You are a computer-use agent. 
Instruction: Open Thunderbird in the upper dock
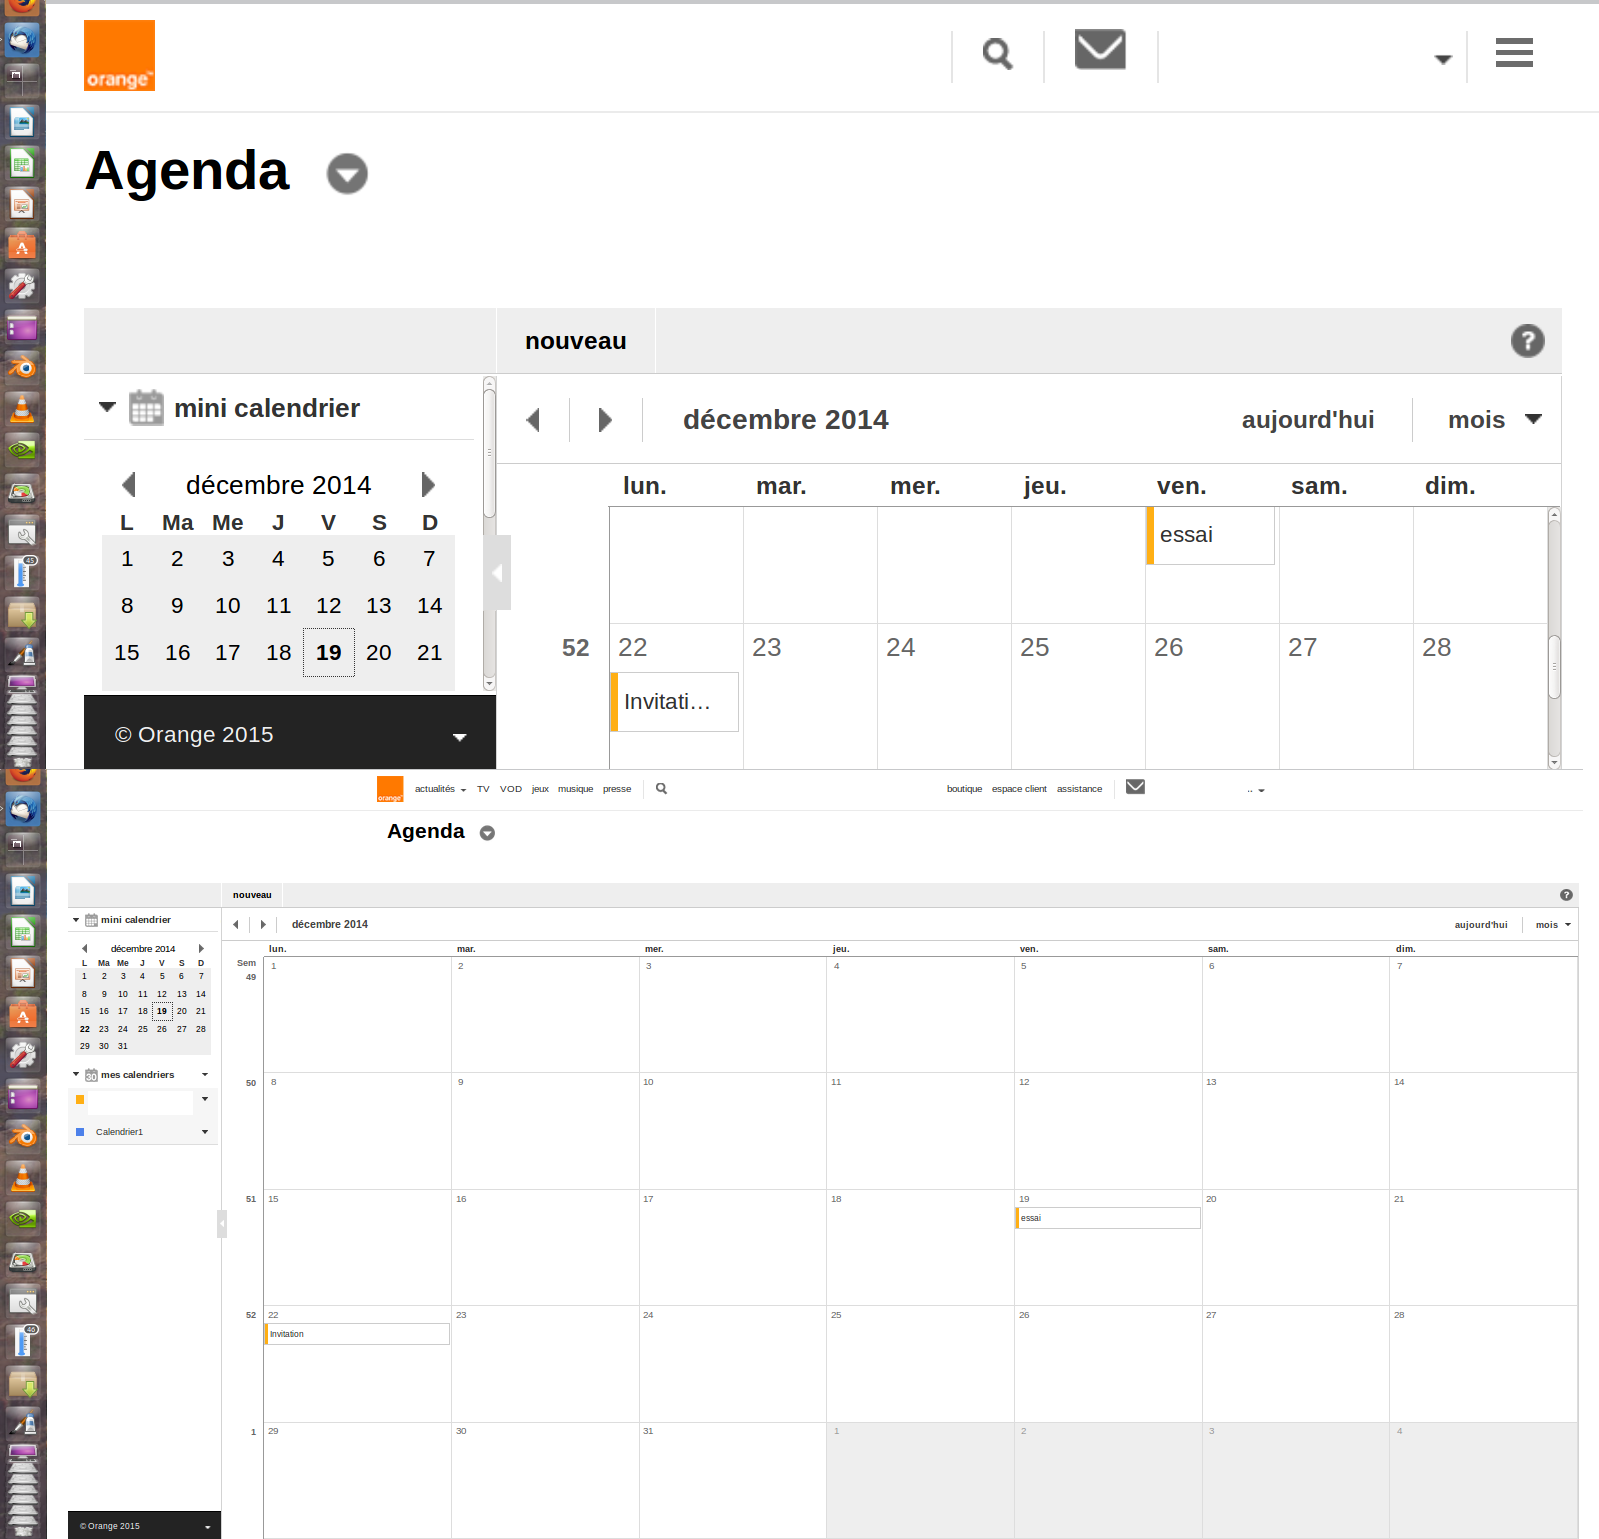(x=22, y=41)
